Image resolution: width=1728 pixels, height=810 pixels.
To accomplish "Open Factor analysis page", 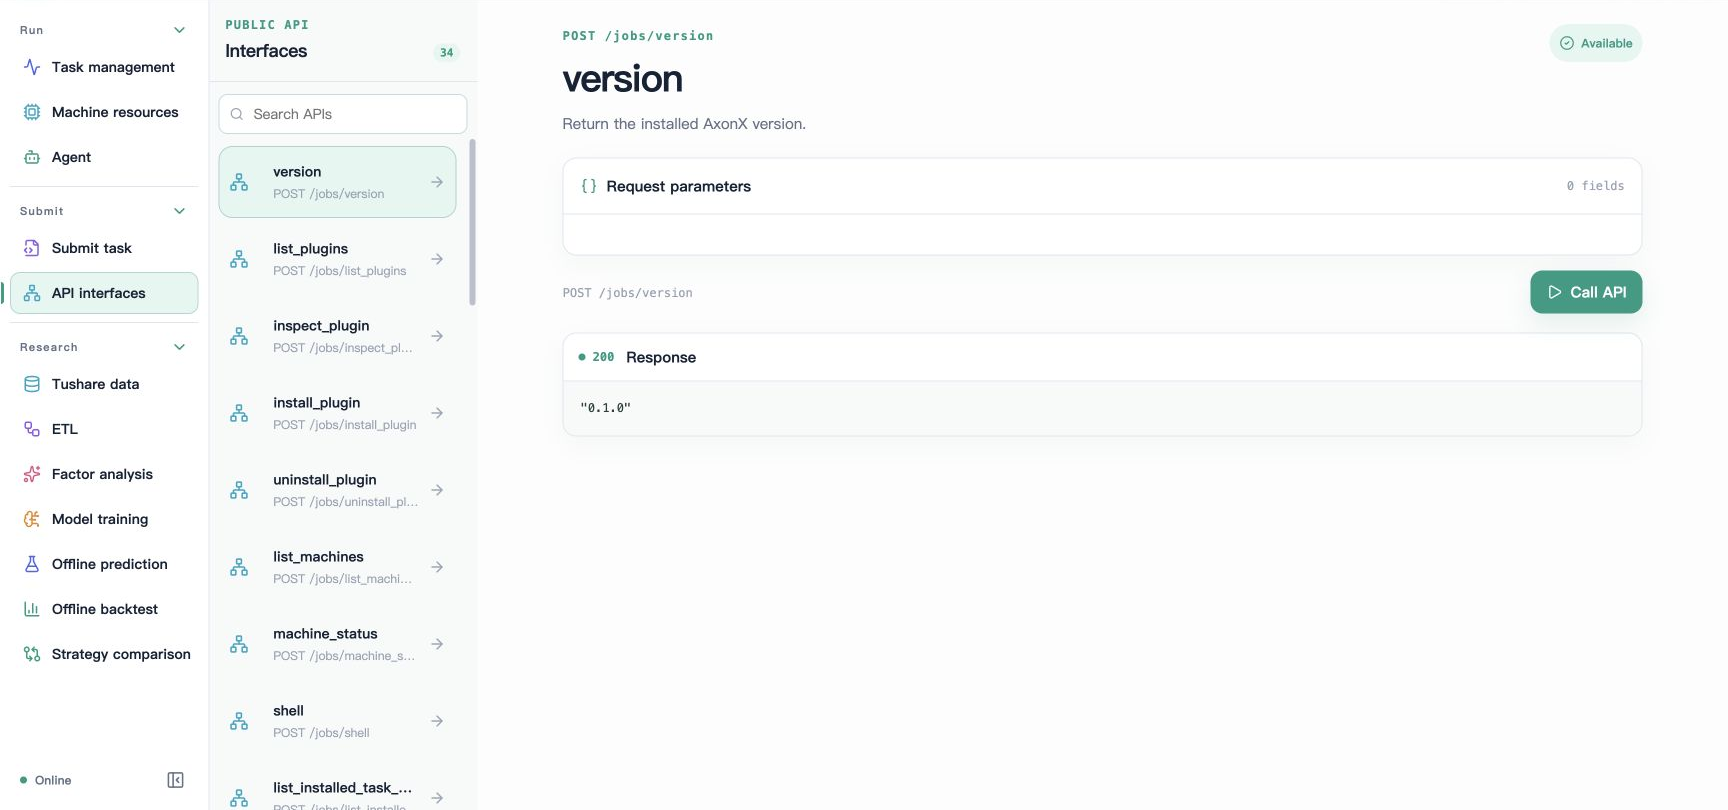I will coord(104,474).
